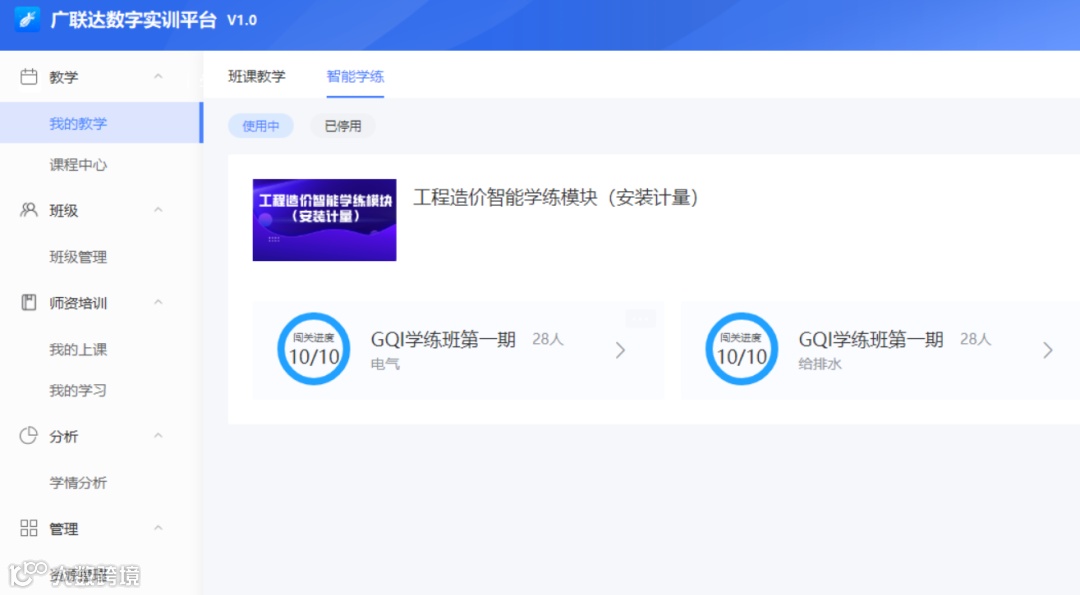Screen dimensions: 1080x595
Task: Open the GQI学练班第一期 给排水 class title
Action: (871, 340)
